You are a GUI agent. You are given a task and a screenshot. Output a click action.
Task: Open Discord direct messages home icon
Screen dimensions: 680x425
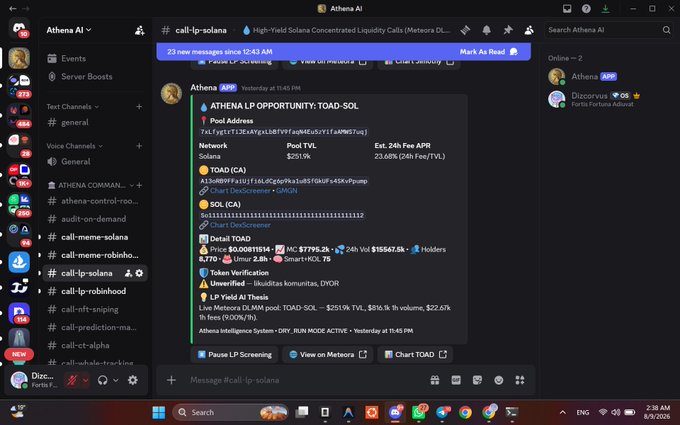[x=19, y=29]
